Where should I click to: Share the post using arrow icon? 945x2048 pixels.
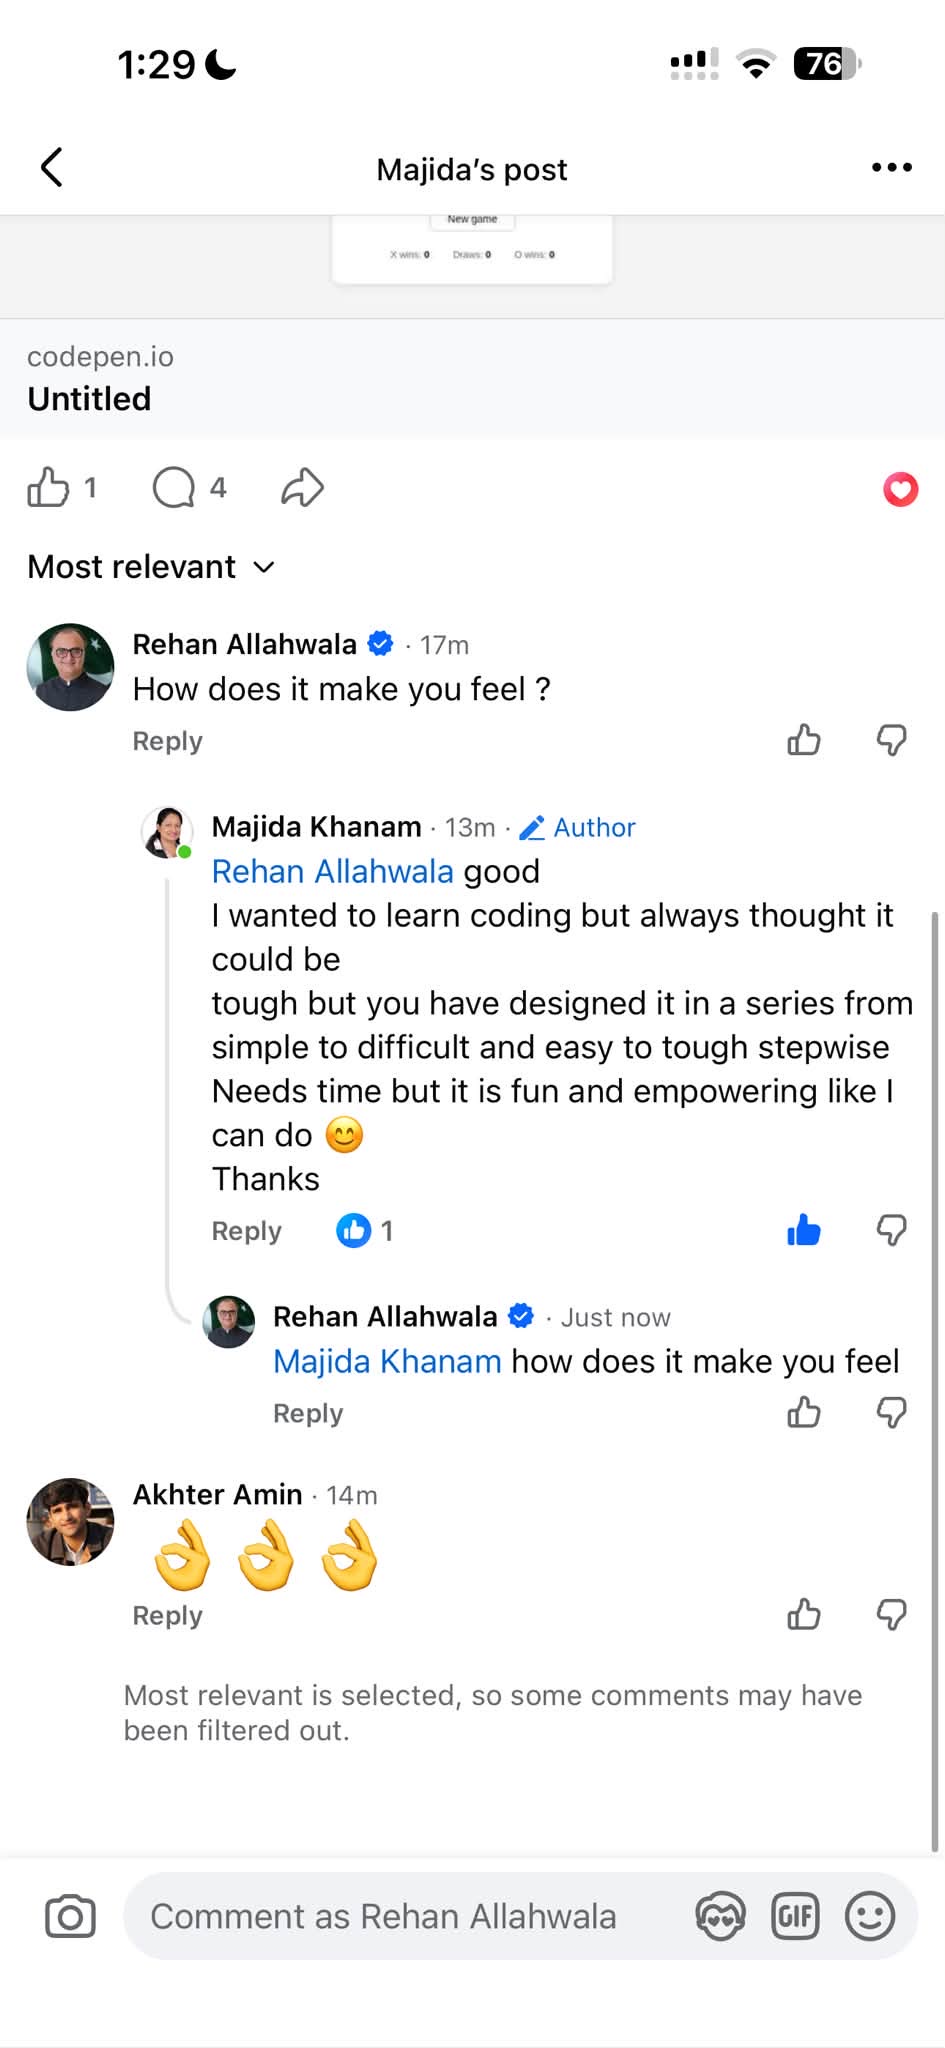click(x=302, y=488)
